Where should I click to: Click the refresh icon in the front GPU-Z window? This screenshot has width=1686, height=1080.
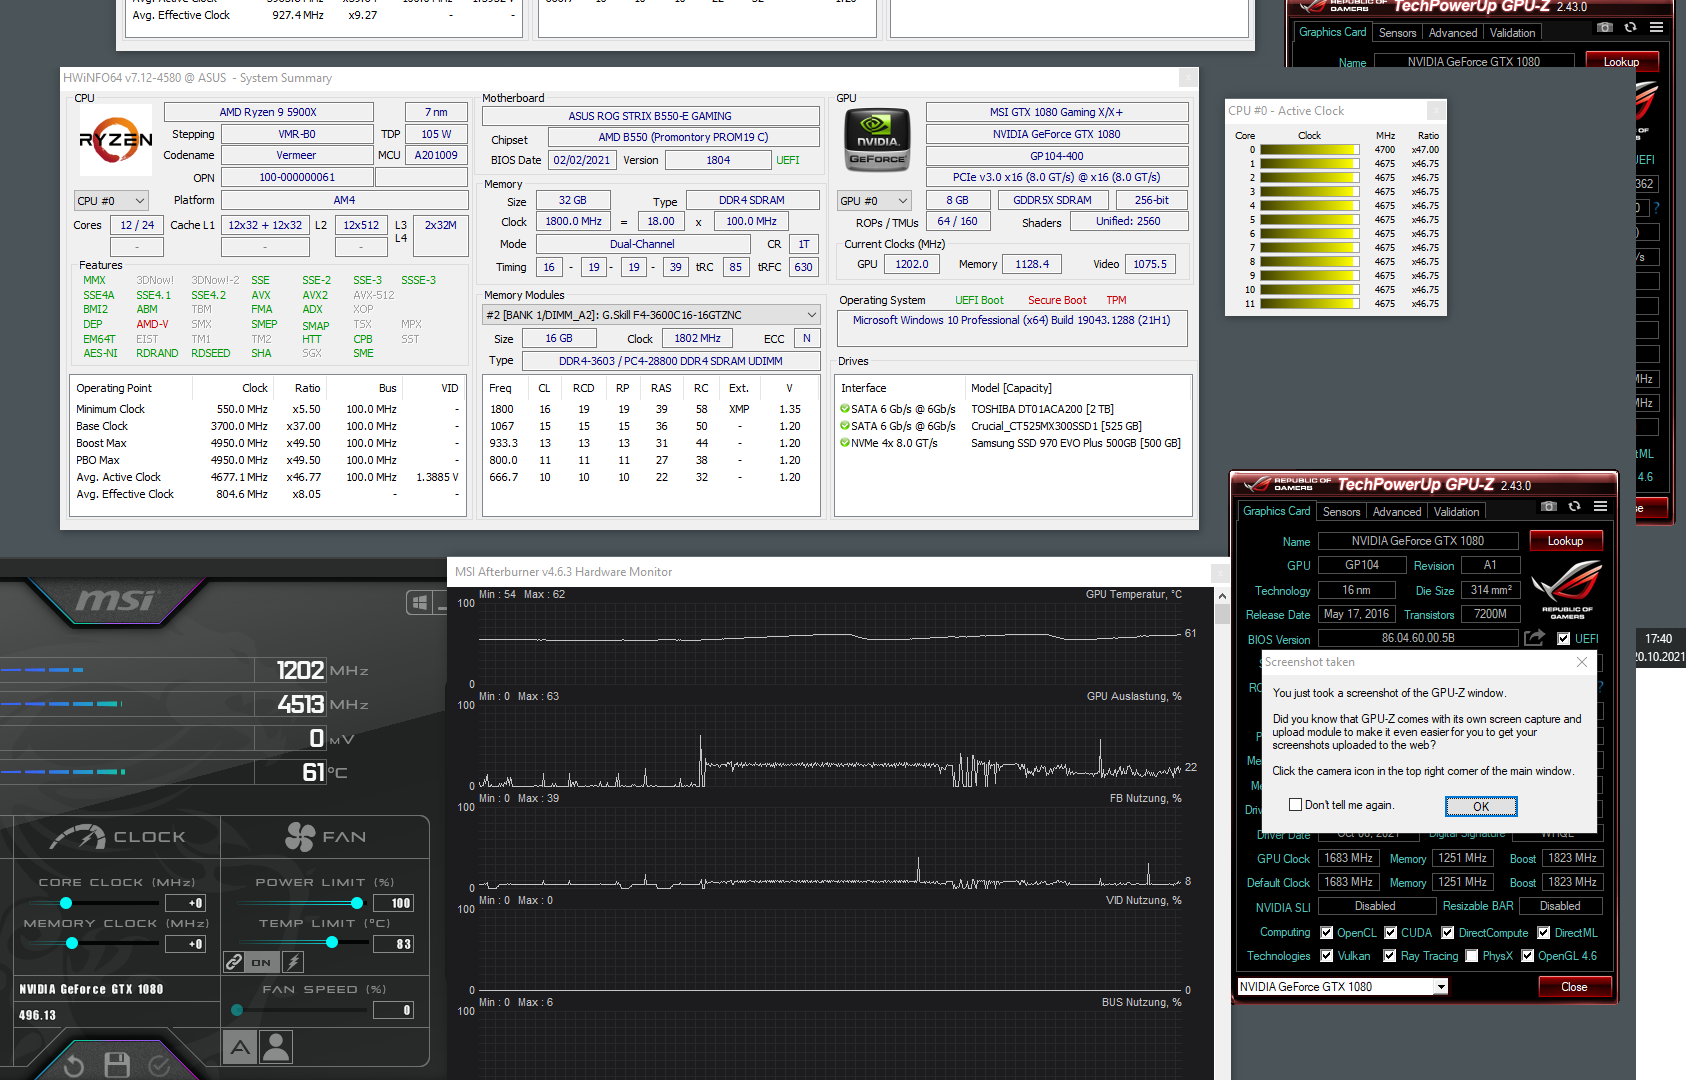click(x=1575, y=507)
